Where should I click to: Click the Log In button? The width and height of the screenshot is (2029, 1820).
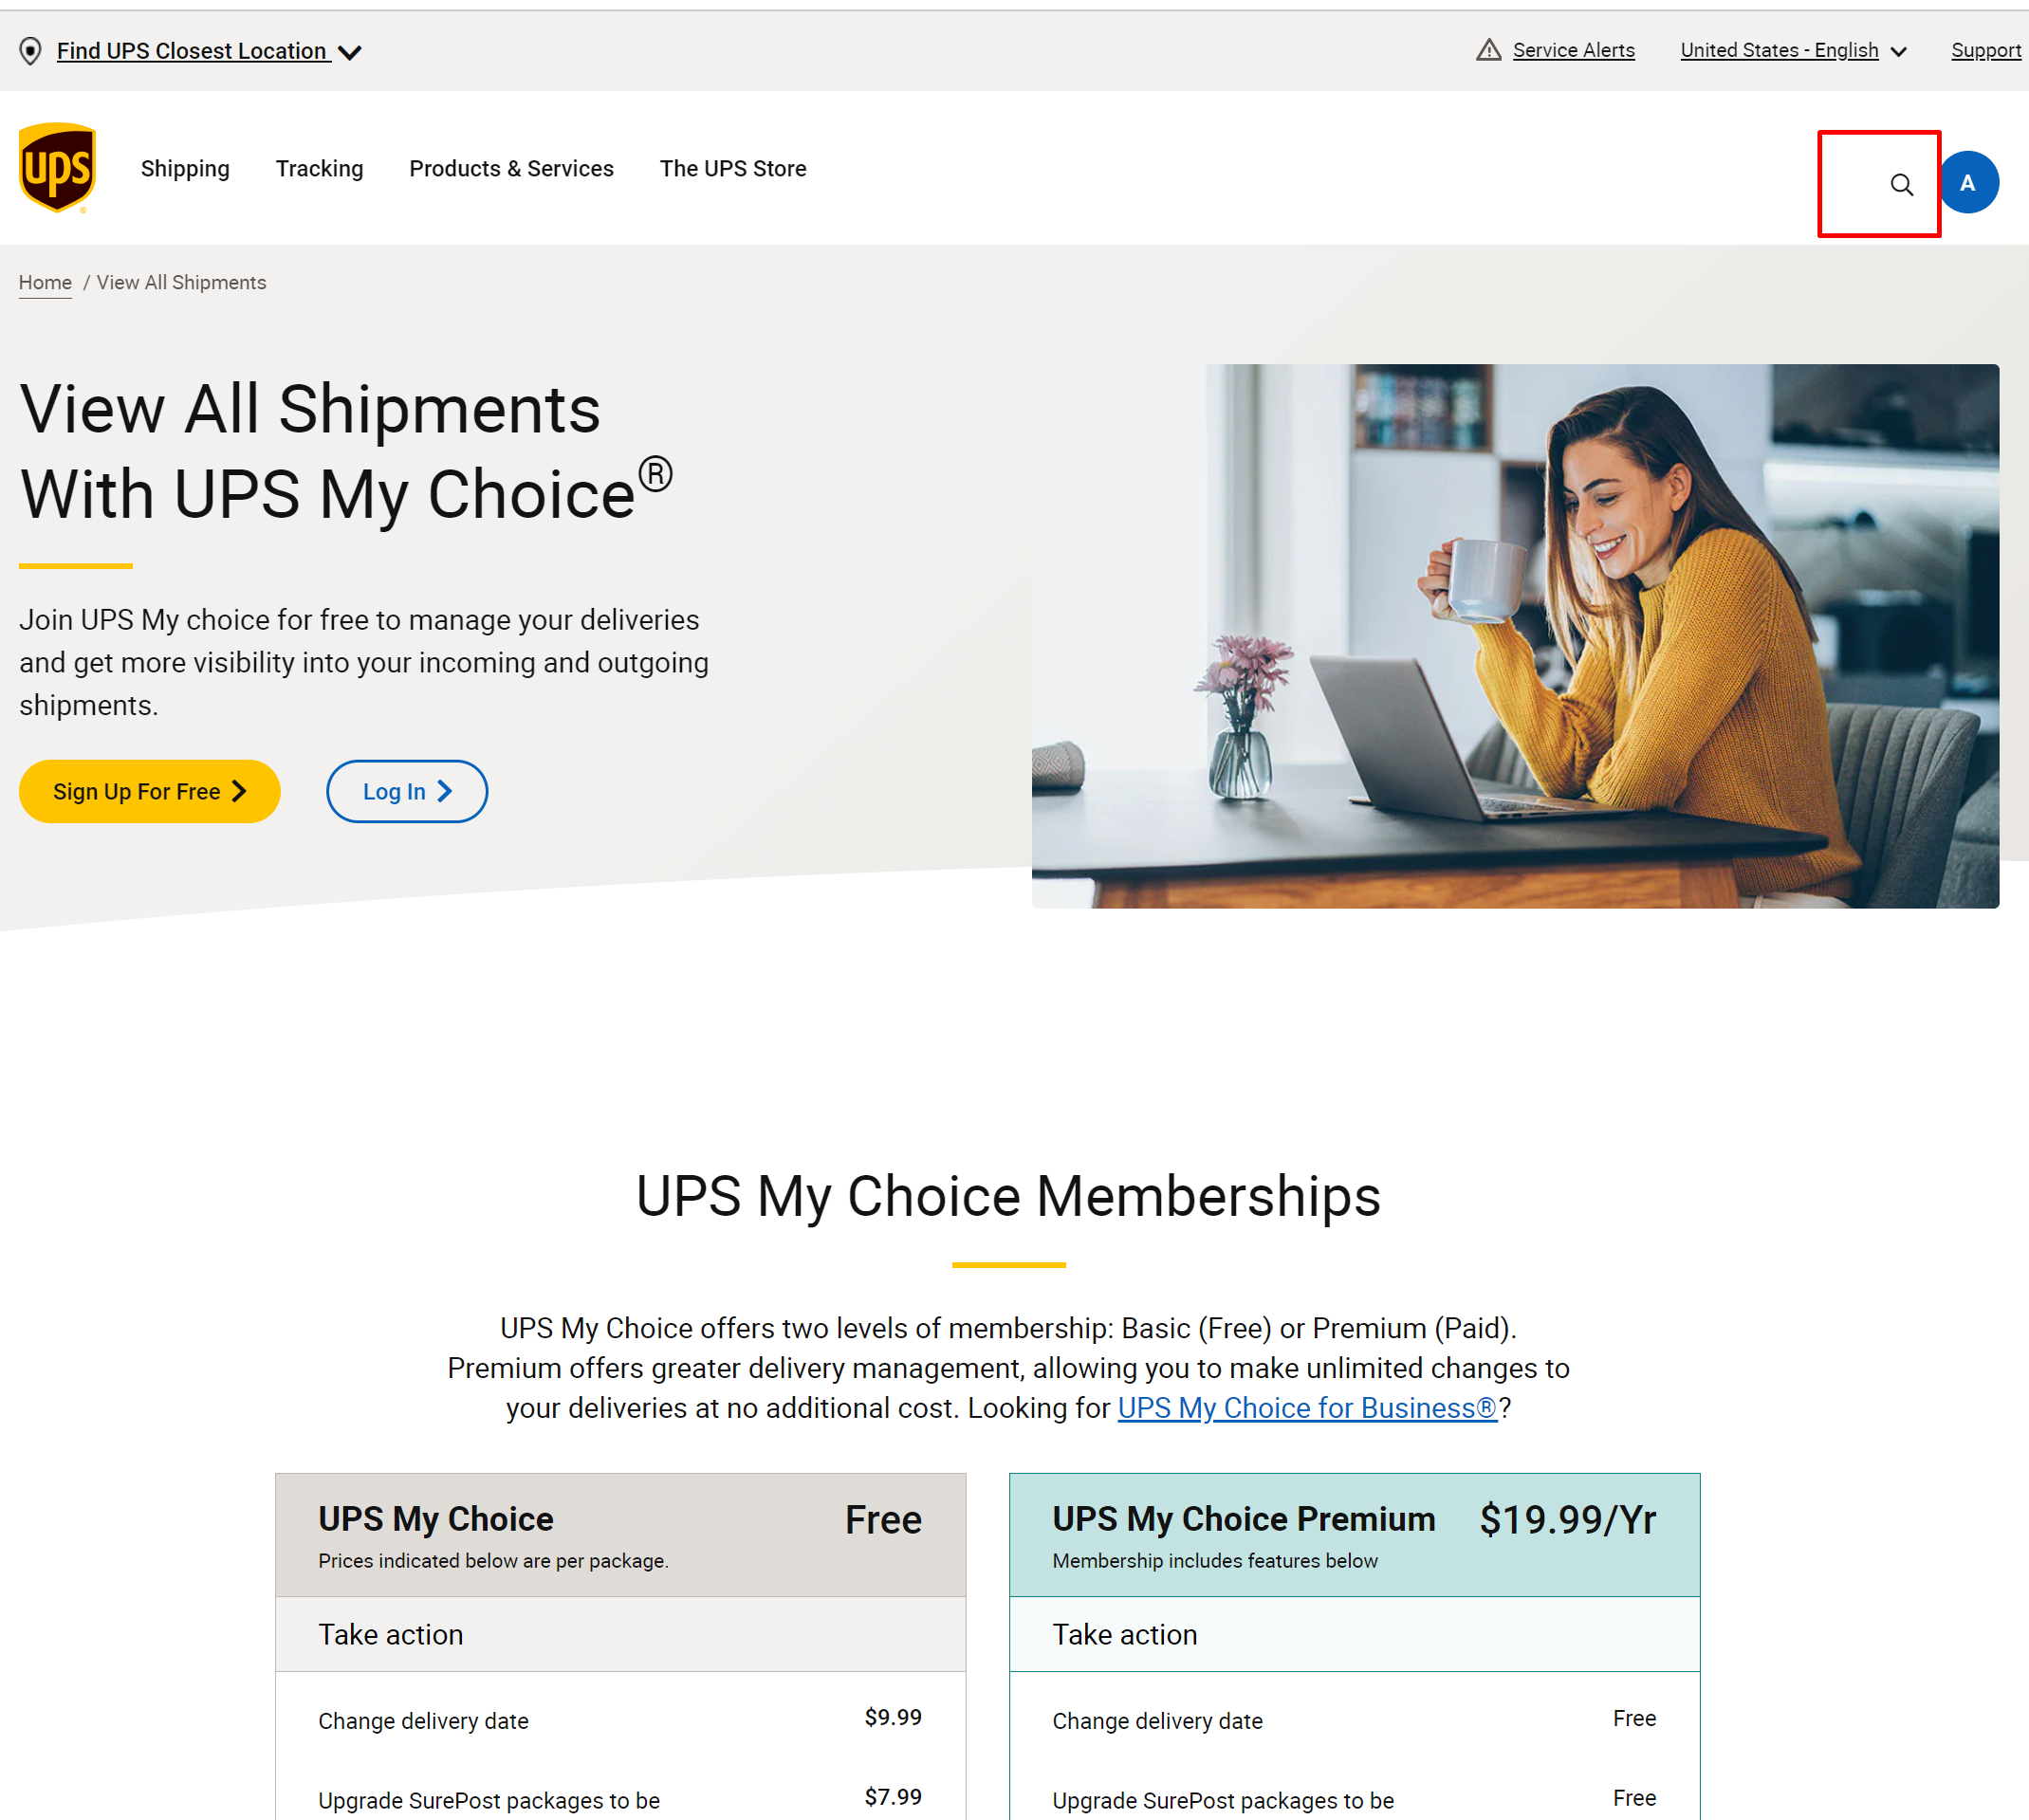click(407, 791)
